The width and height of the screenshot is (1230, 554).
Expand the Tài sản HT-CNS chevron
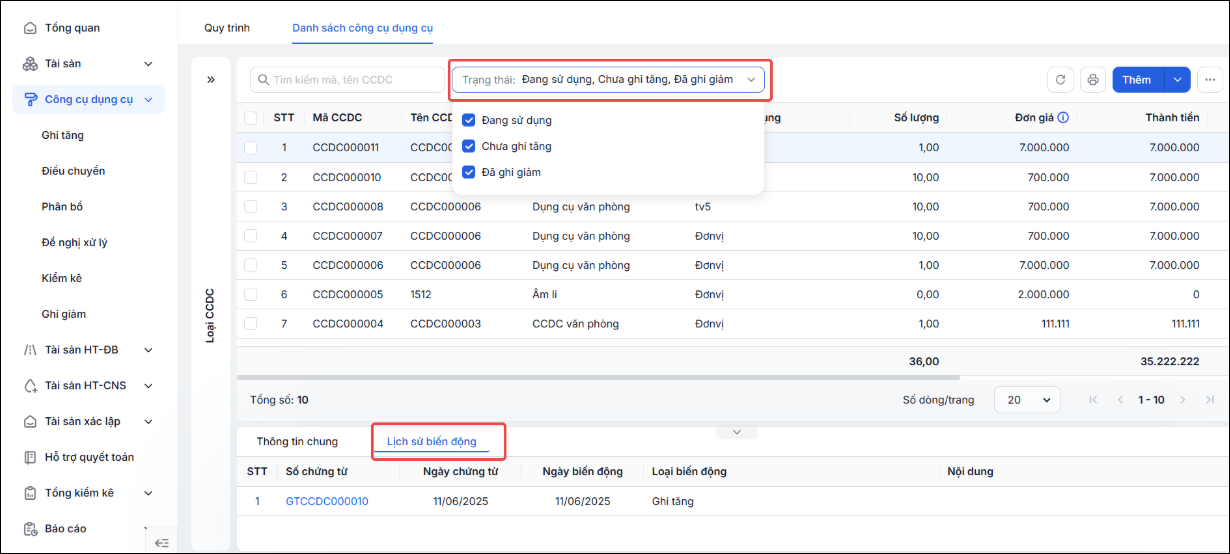[148, 385]
